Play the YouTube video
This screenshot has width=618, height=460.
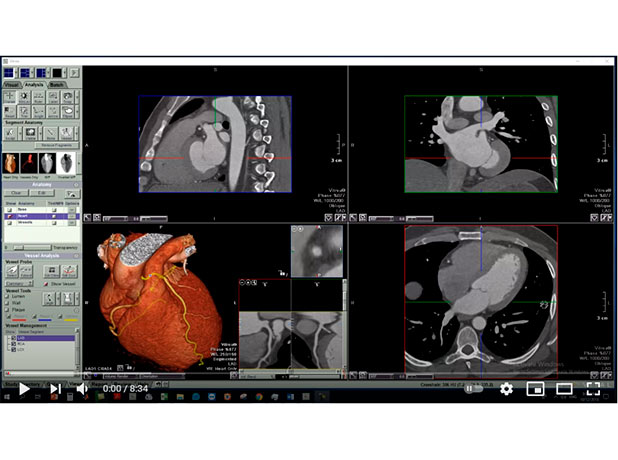pyautogui.click(x=23, y=388)
